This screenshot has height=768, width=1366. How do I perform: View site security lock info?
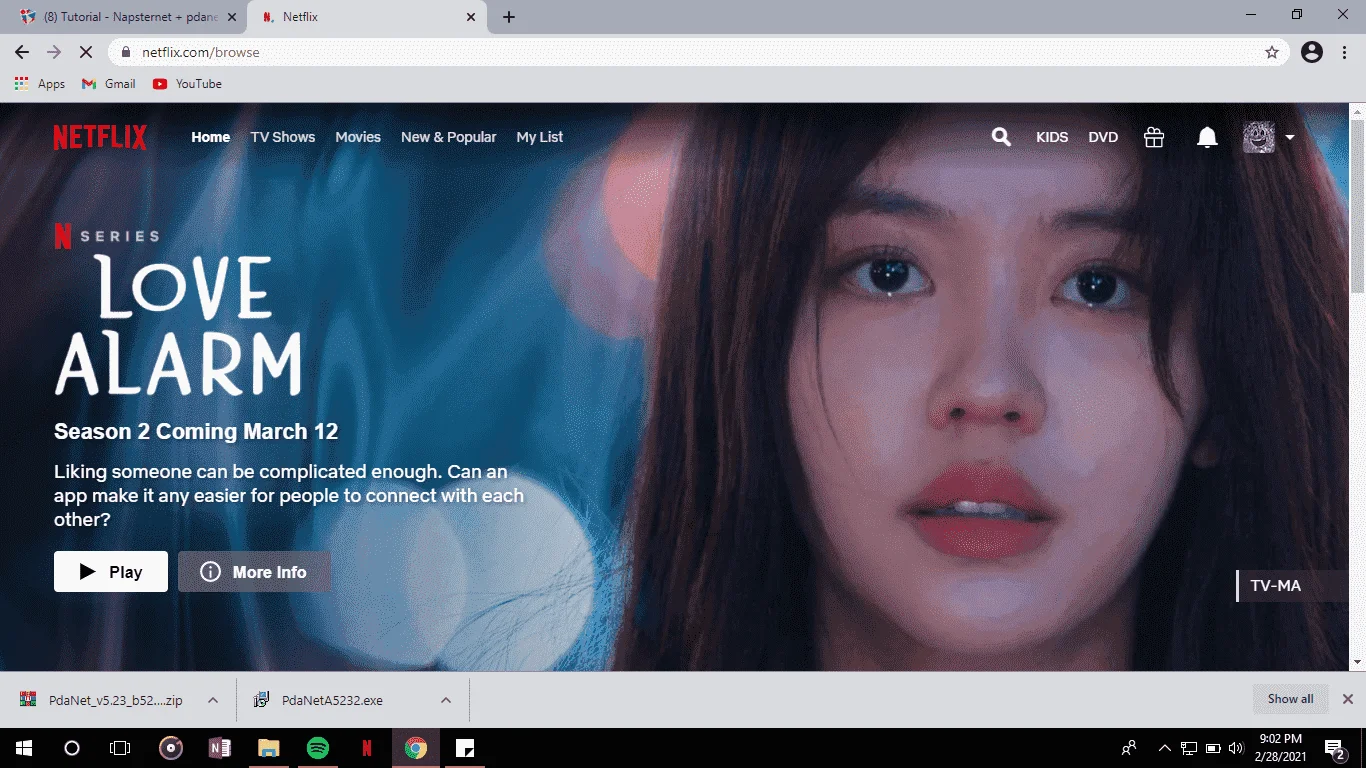pyautogui.click(x=126, y=52)
